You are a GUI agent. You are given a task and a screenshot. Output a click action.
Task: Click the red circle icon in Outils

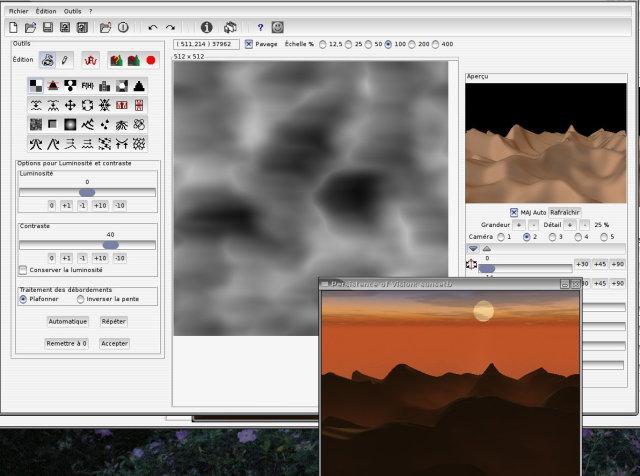tap(151, 60)
